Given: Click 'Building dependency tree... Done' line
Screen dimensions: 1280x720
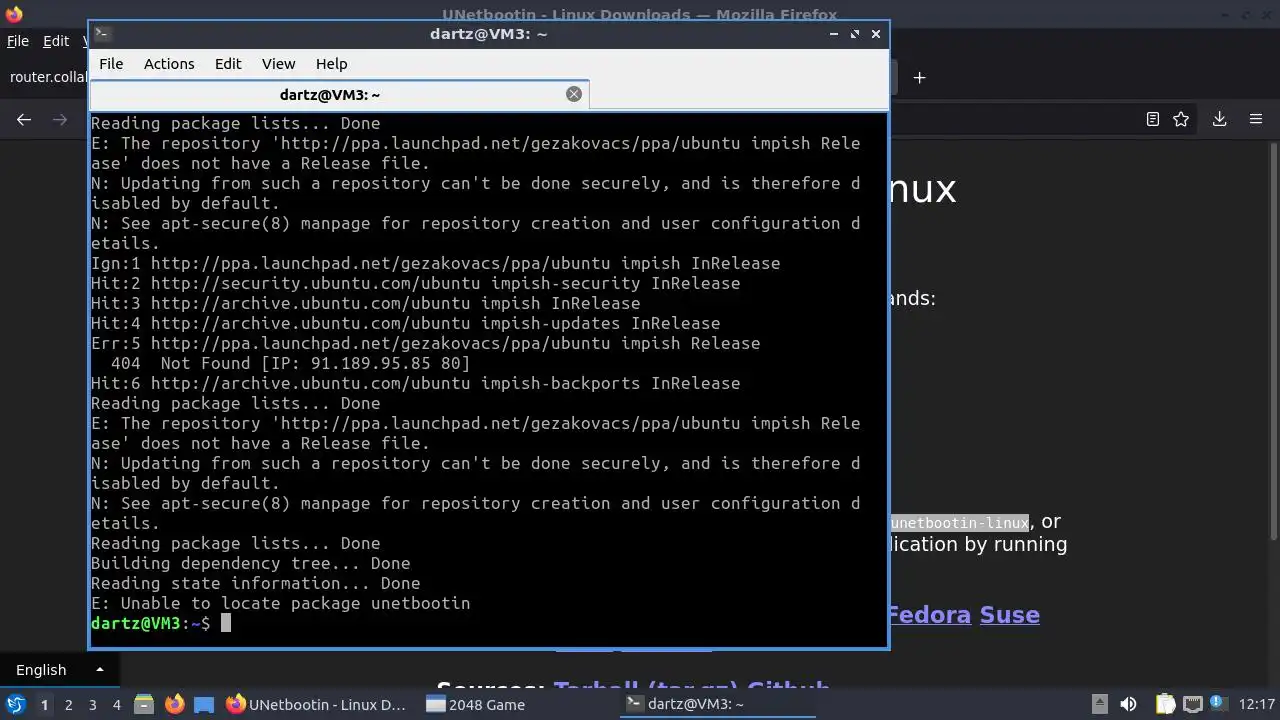Looking at the screenshot, I should [x=250, y=563].
